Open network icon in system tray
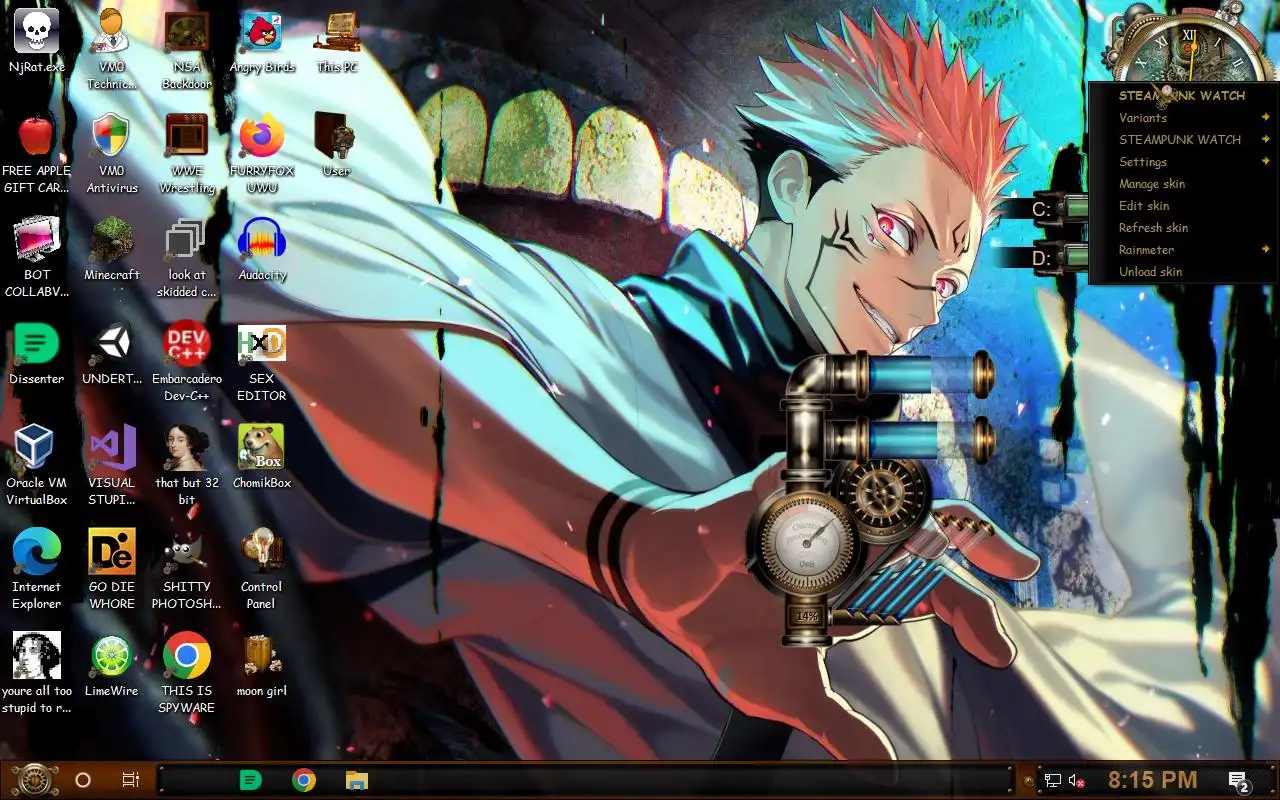Screen dimensions: 1280x800 1052,780
